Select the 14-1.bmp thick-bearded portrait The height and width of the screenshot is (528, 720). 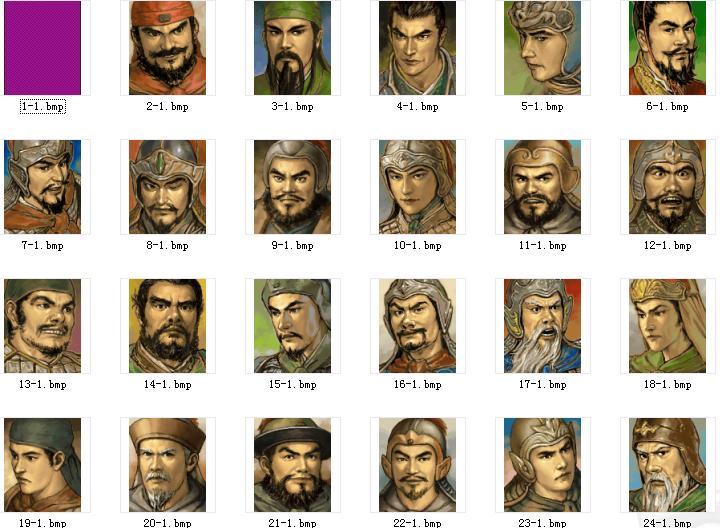168,326
